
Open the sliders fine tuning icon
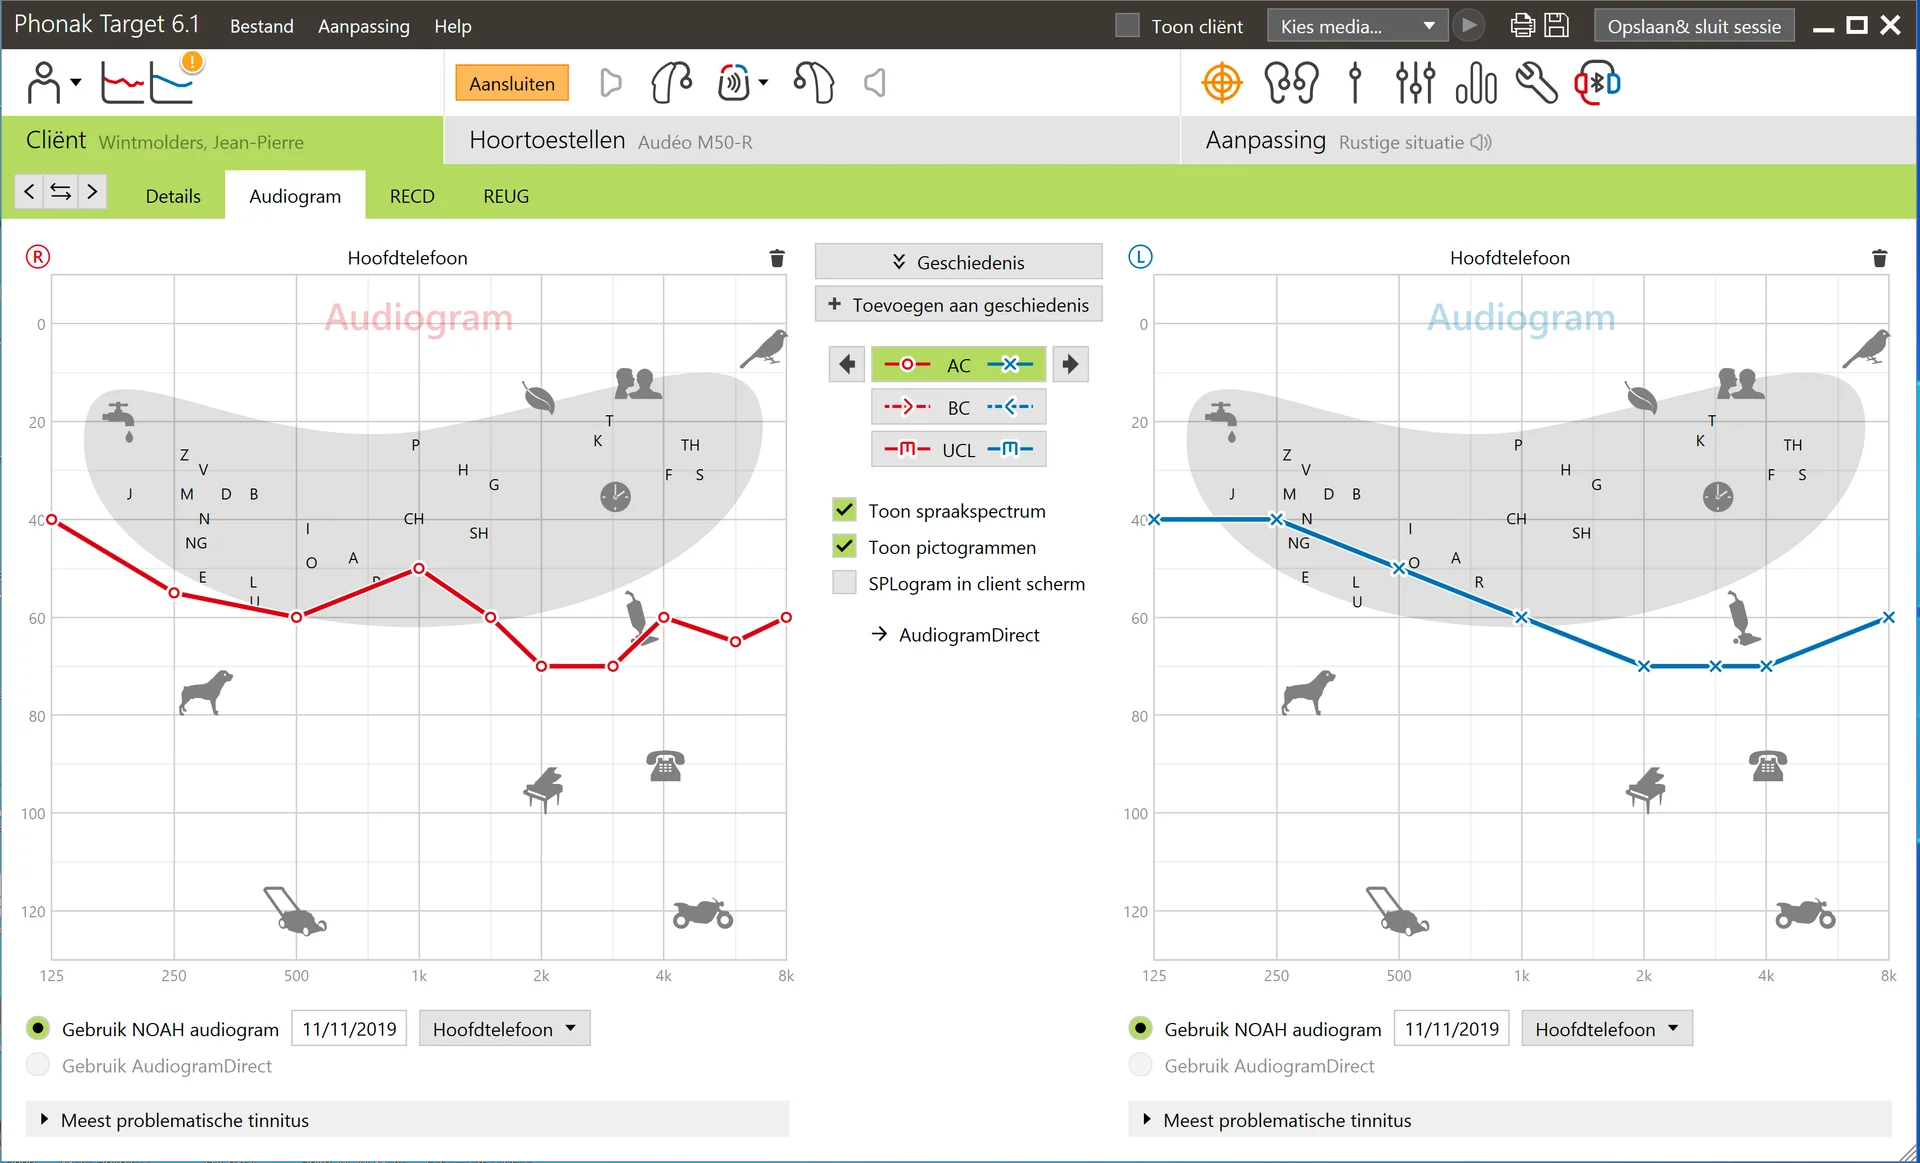1415,83
